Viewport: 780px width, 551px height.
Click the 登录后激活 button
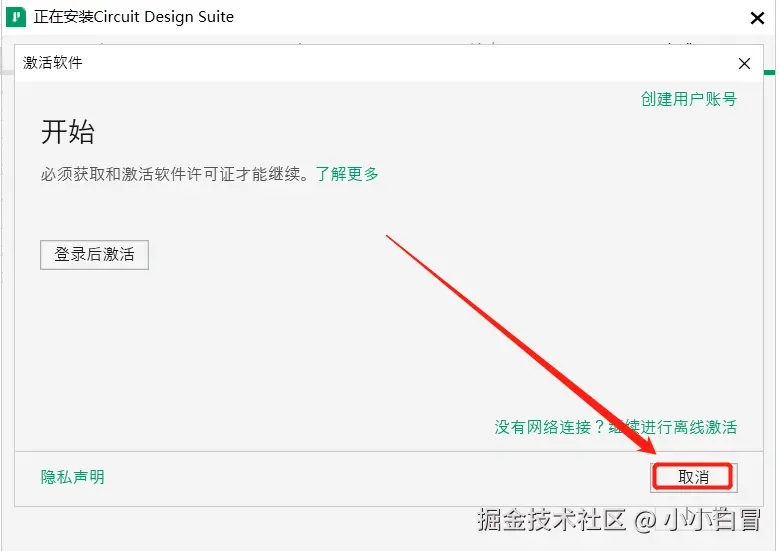[94, 255]
